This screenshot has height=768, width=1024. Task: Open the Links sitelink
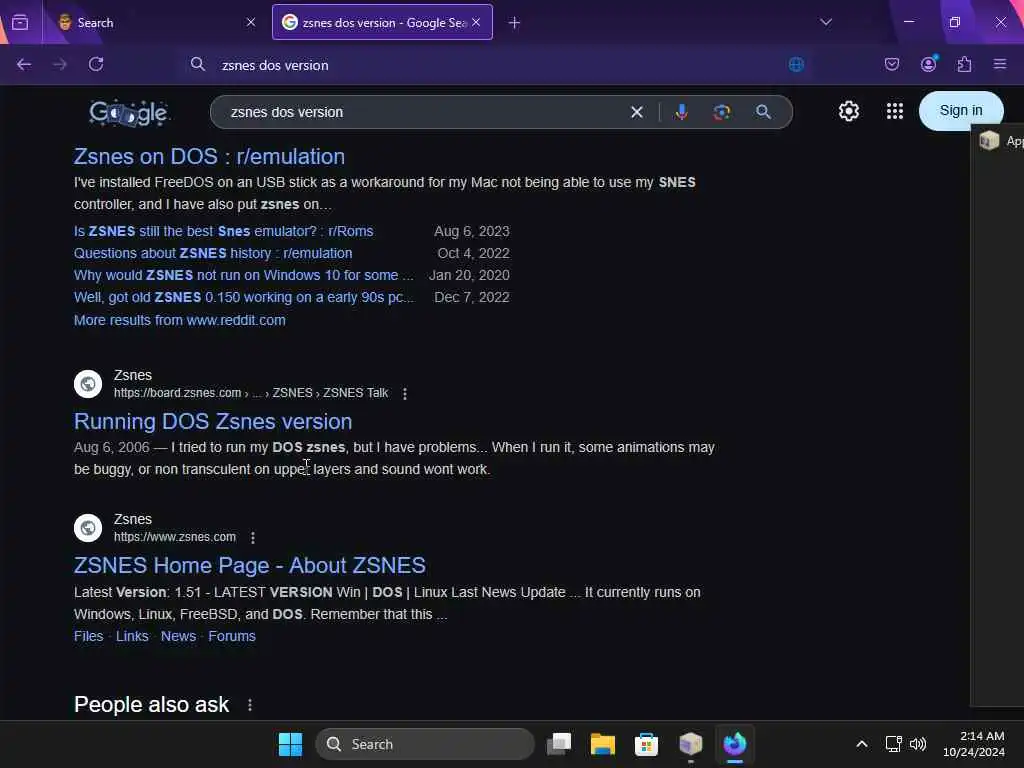[x=132, y=636]
